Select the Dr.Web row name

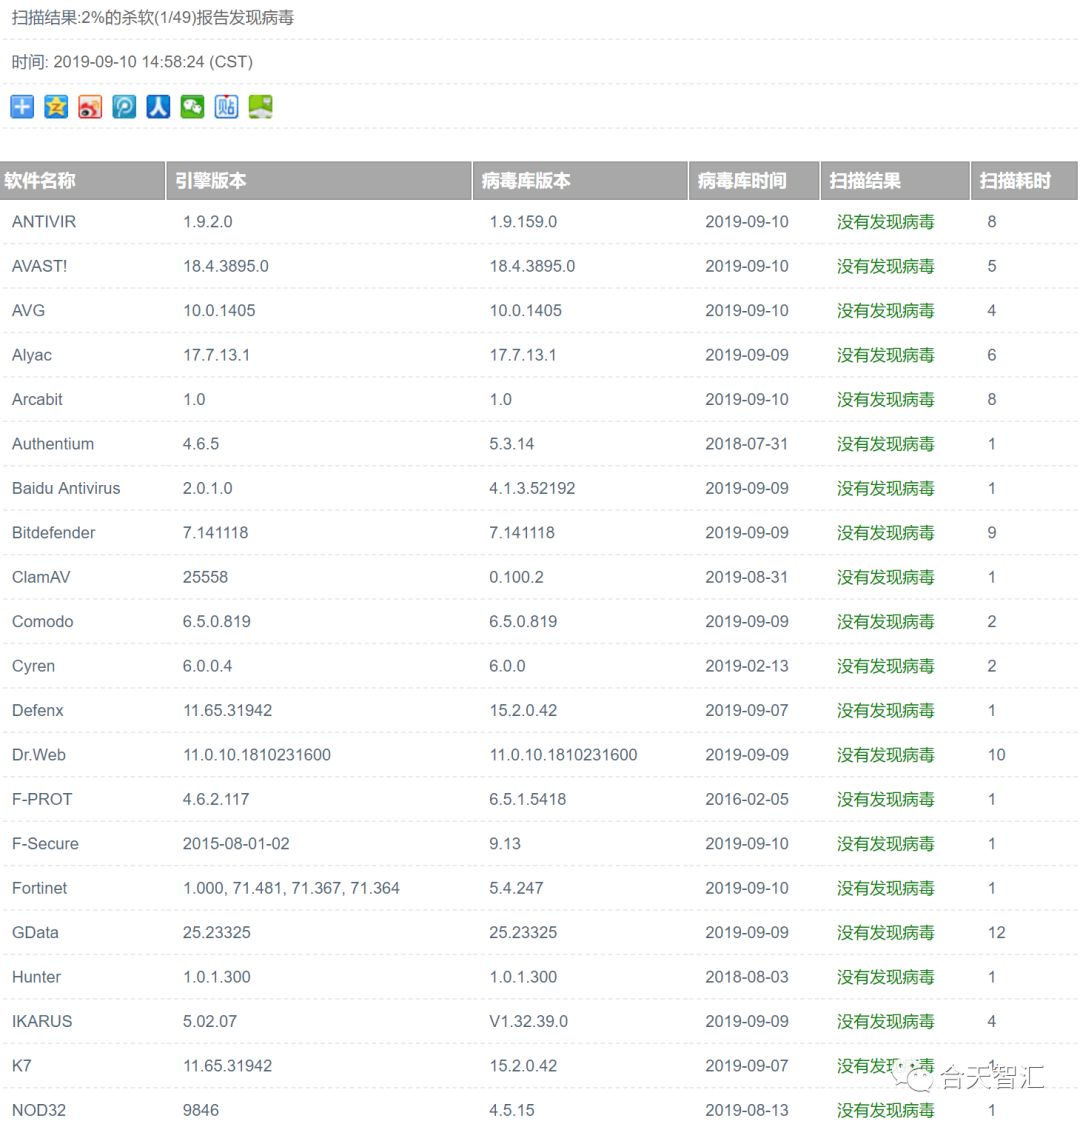[39, 755]
